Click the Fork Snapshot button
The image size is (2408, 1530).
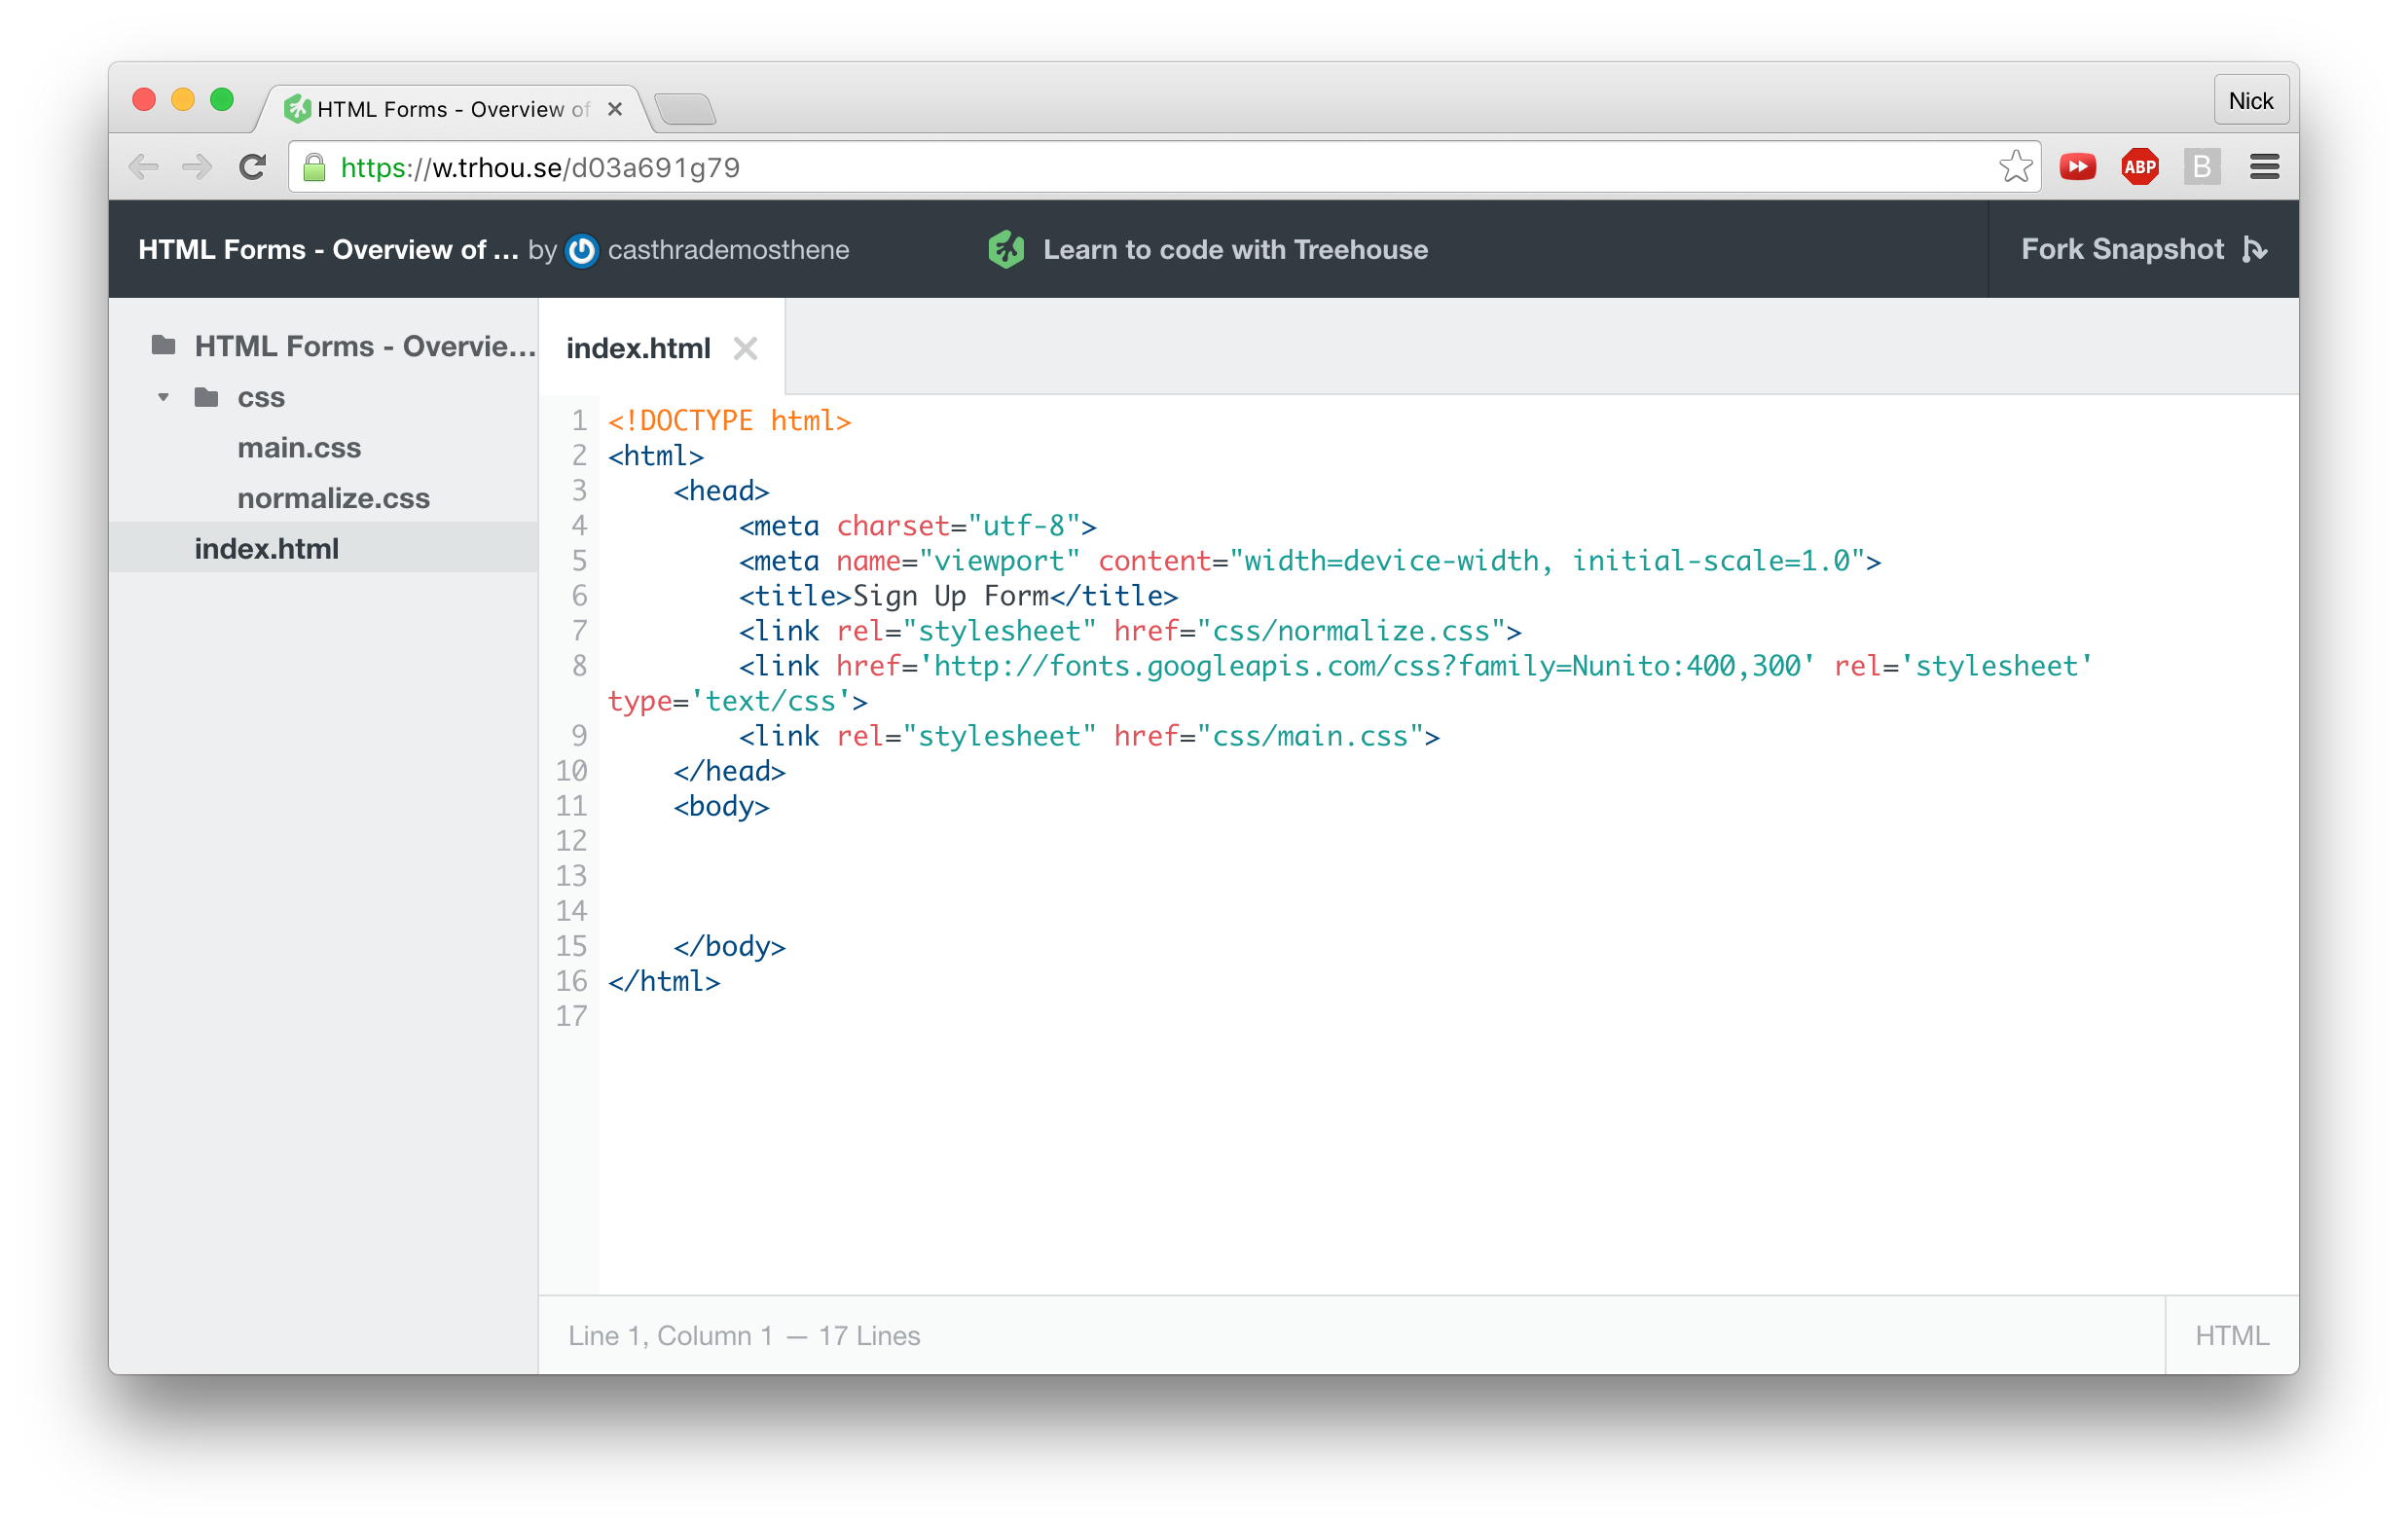click(2122, 249)
